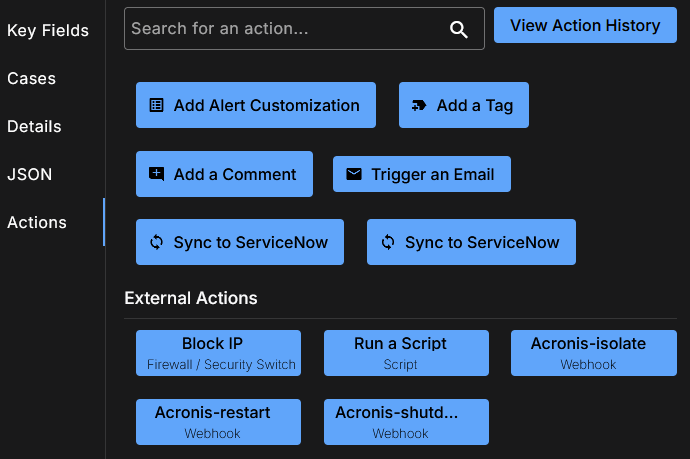690x459 pixels.
Task: Choose the Run a Script action
Action: 406,353
